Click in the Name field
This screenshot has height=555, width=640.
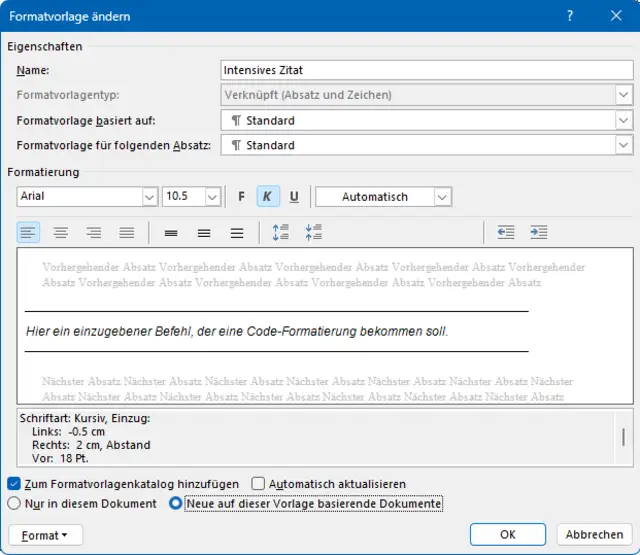tap(426, 71)
